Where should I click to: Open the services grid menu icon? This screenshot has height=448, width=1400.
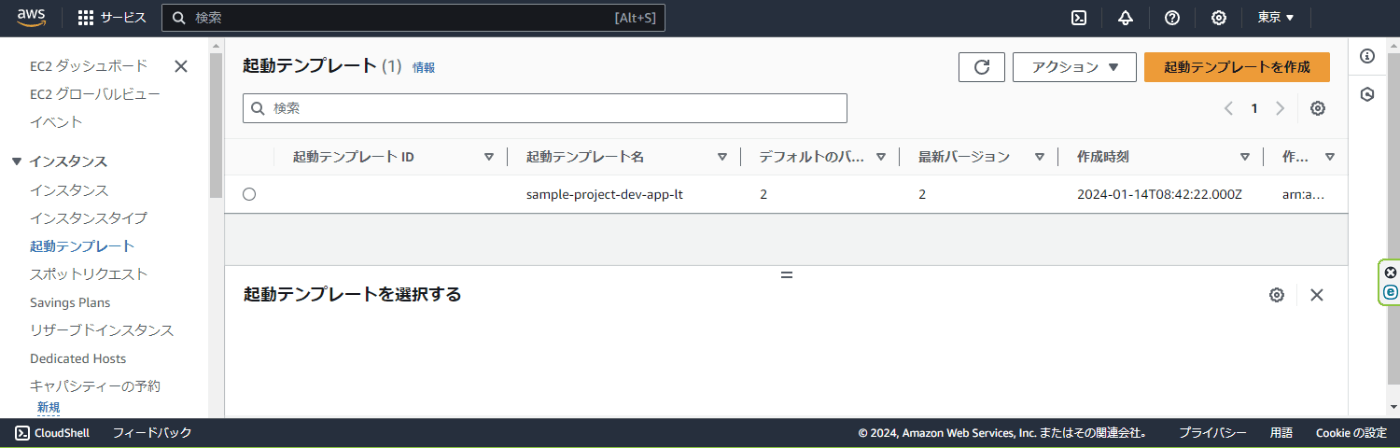click(86, 18)
